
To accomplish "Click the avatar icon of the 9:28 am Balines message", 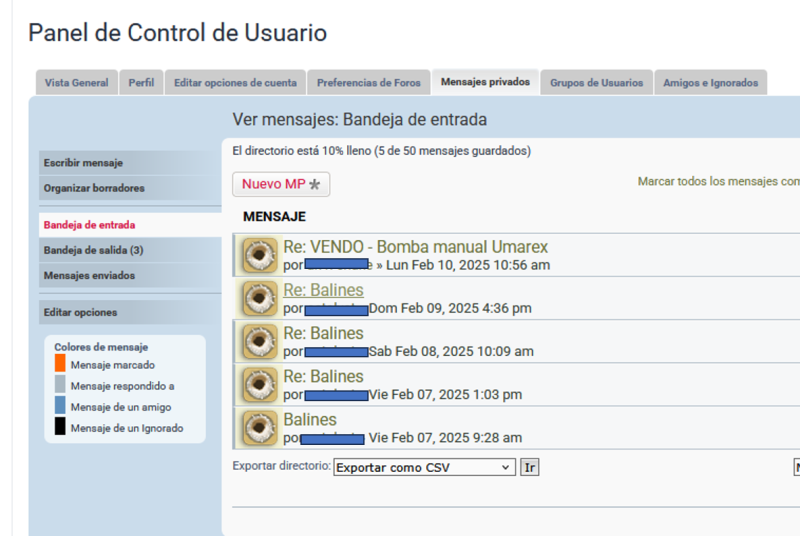I will tap(260, 428).
